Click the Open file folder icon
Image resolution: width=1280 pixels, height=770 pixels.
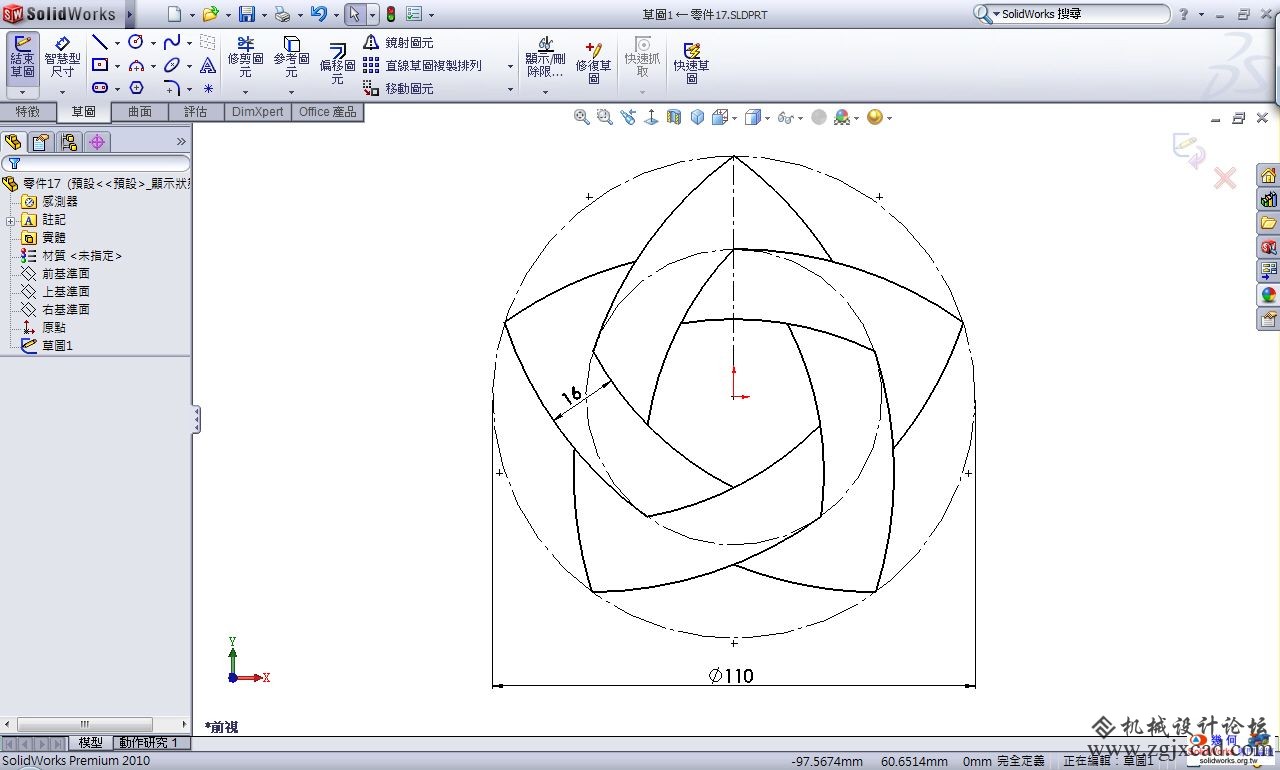[x=210, y=14]
